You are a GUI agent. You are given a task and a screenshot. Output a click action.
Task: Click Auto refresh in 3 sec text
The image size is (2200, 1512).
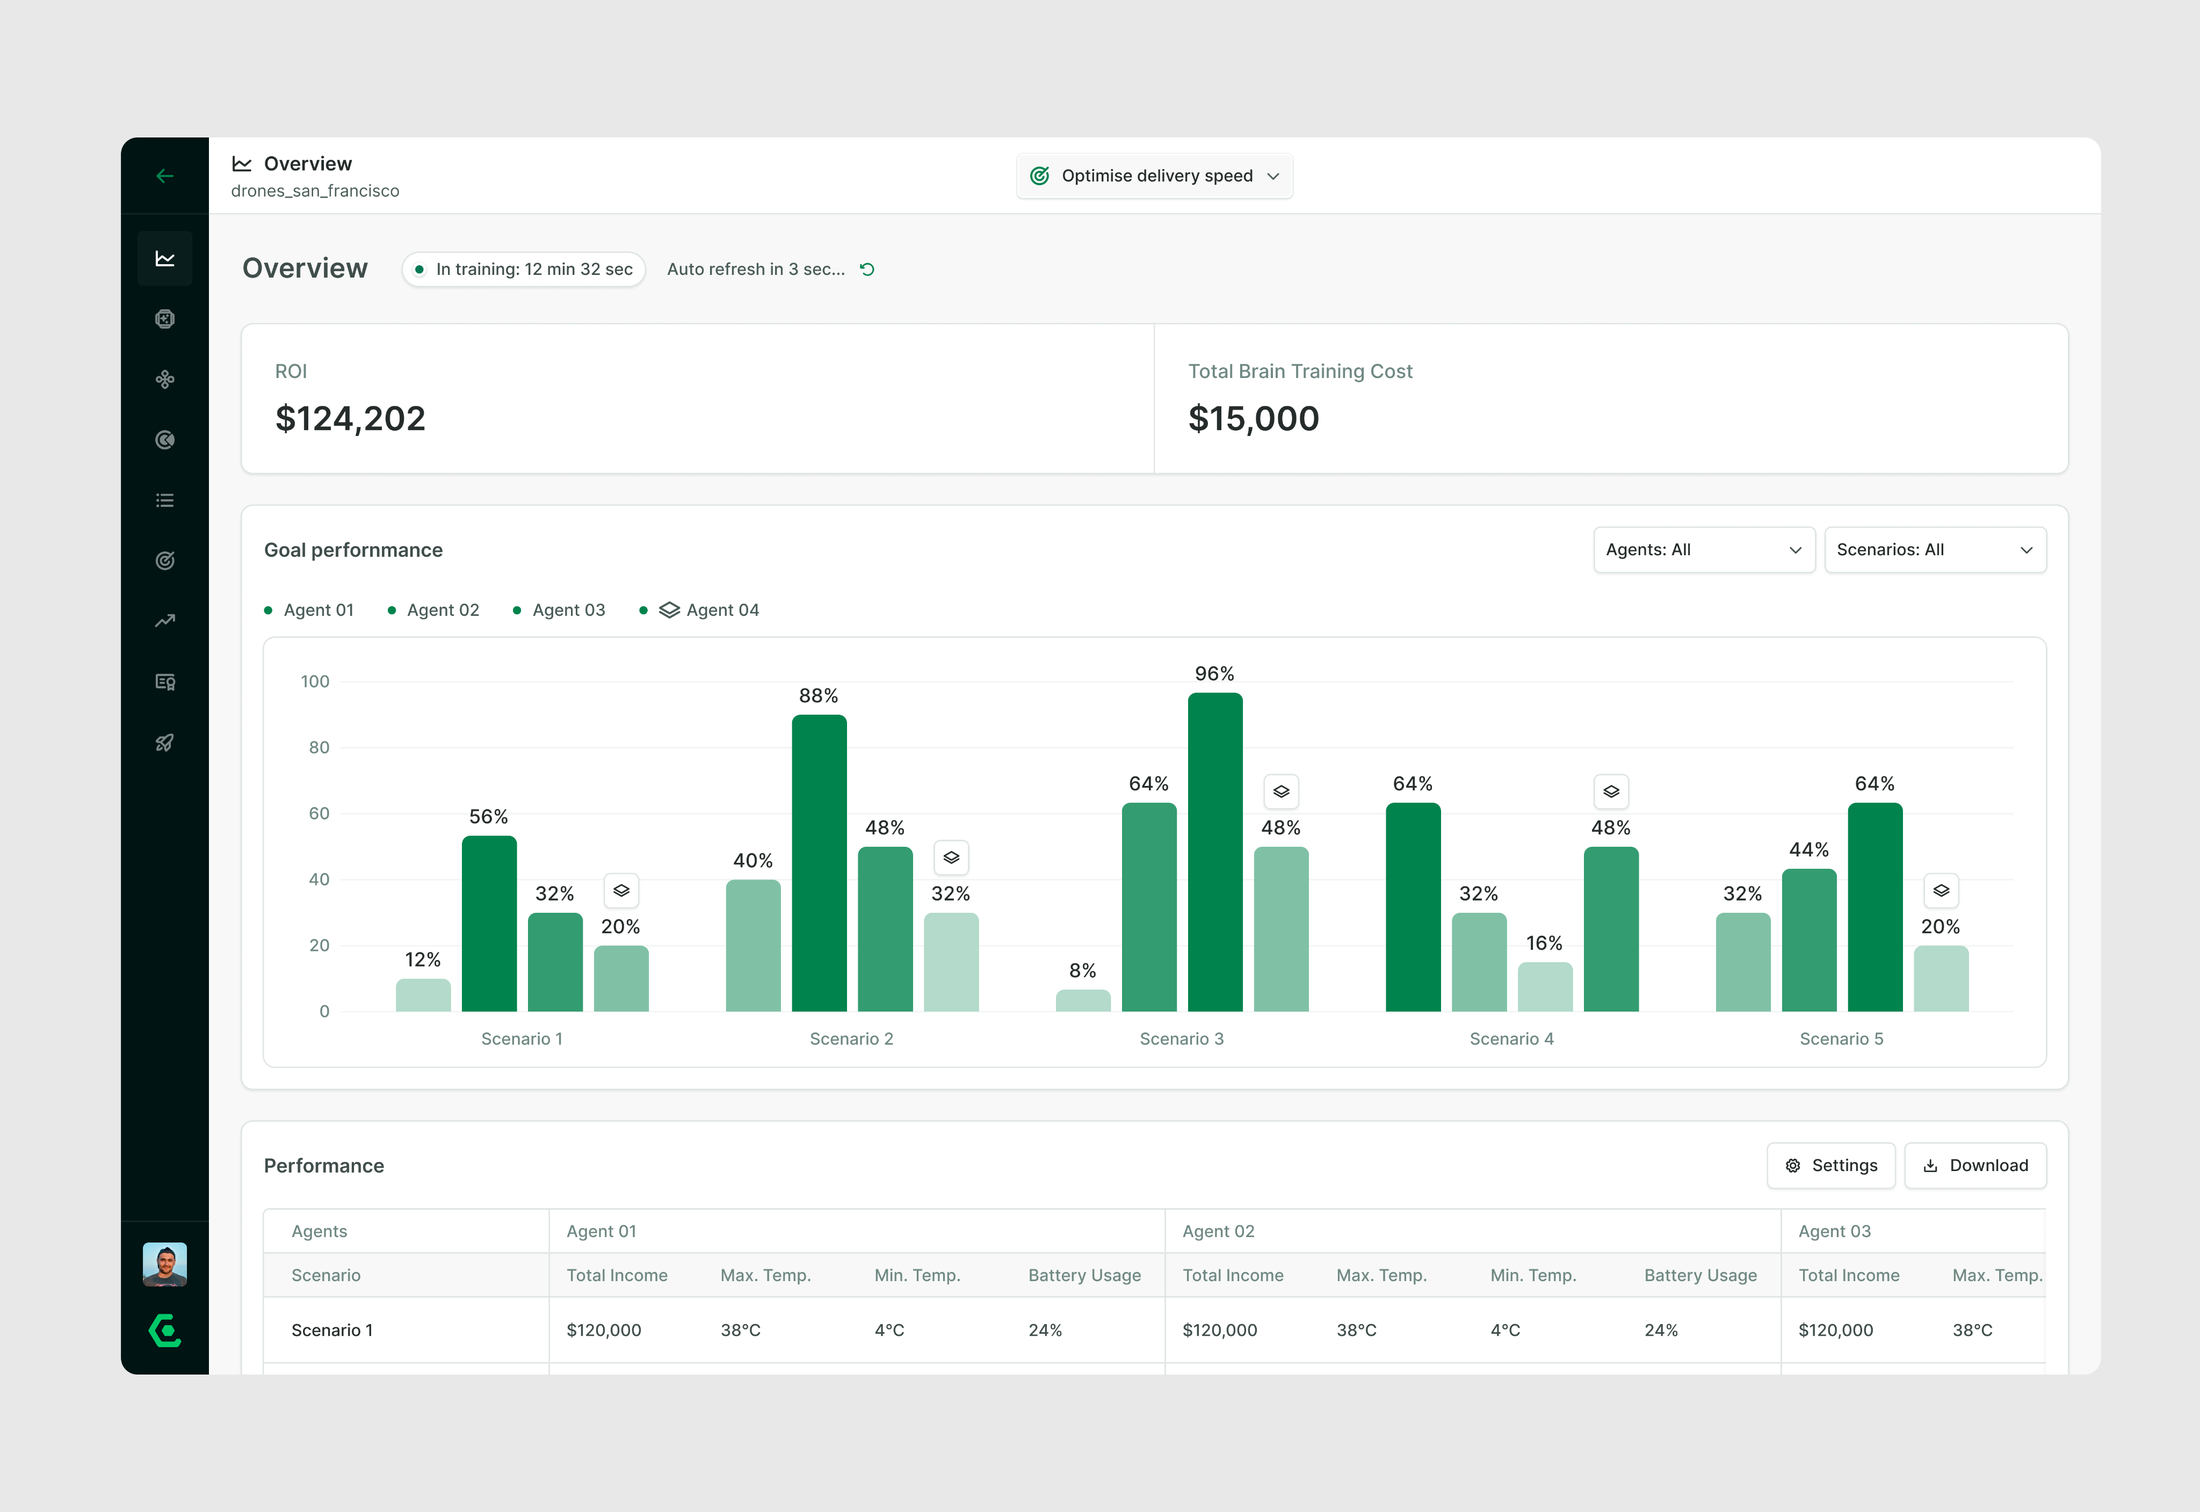pyautogui.click(x=756, y=269)
